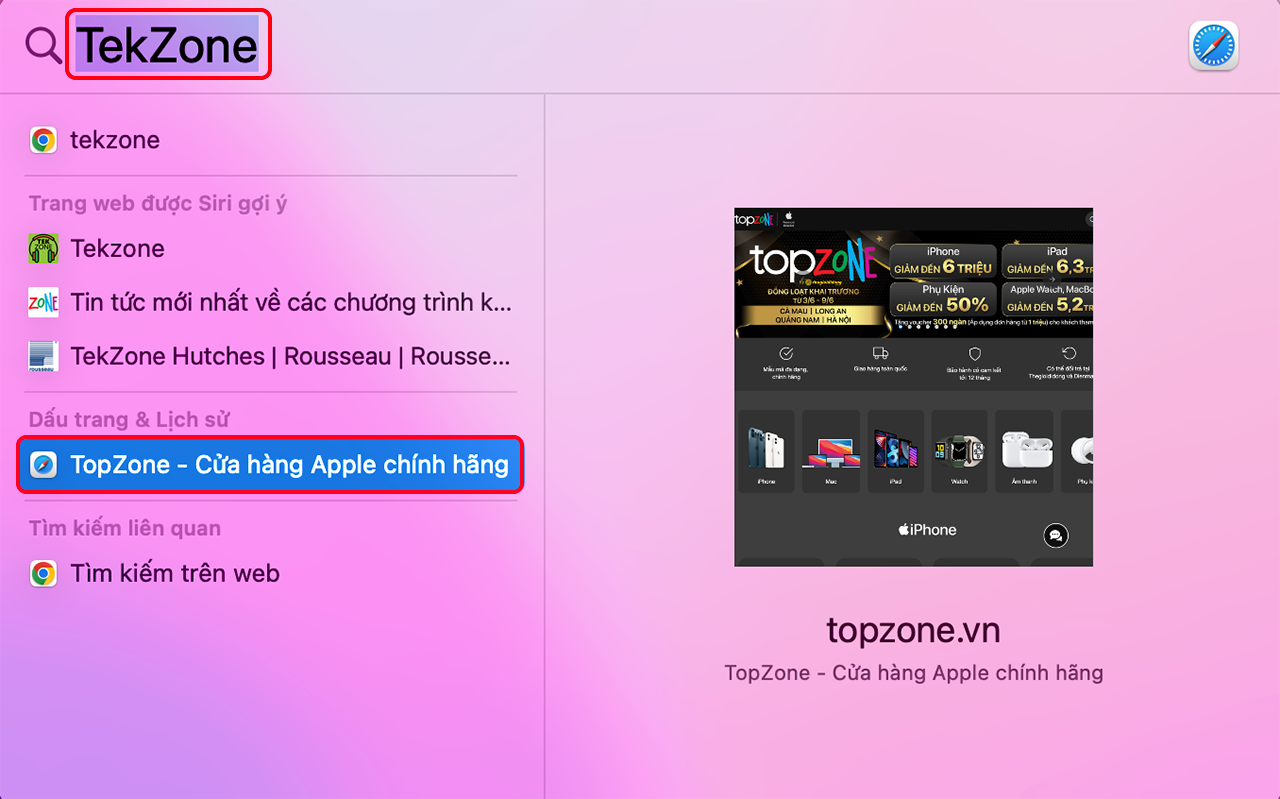
Task: Click into the TekZone search field
Action: [x=168, y=45]
